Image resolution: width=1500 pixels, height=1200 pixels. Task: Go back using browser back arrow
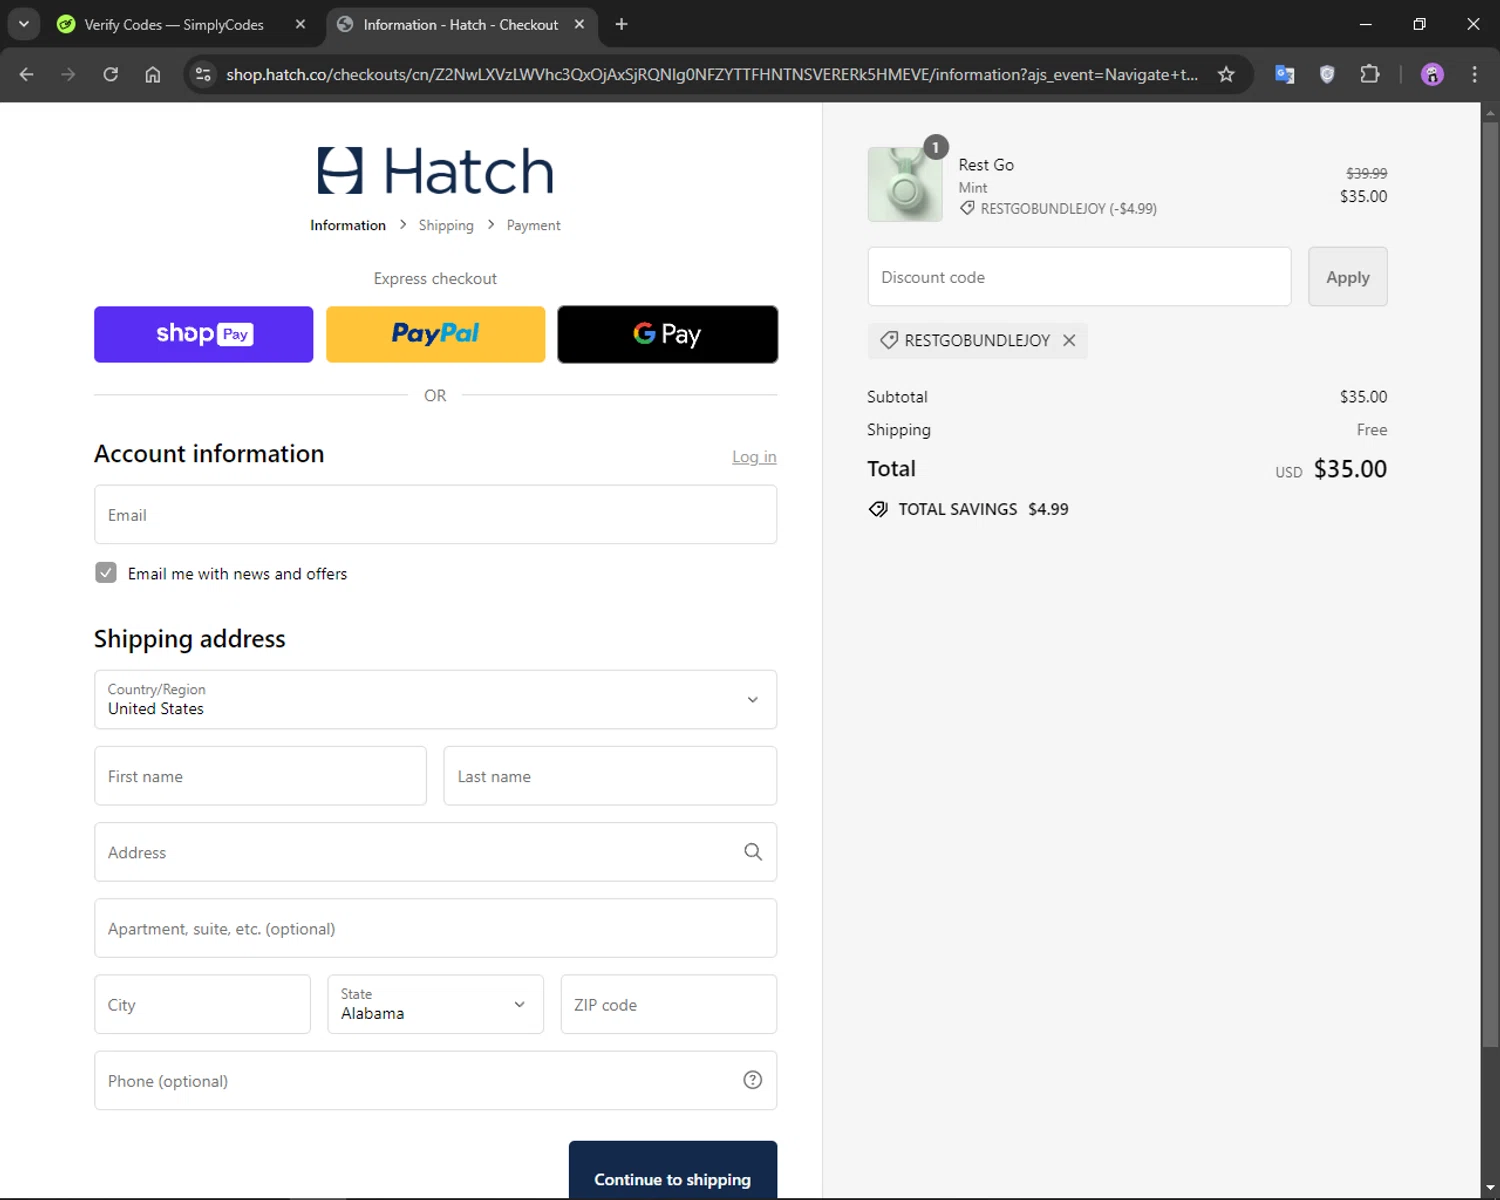(27, 74)
